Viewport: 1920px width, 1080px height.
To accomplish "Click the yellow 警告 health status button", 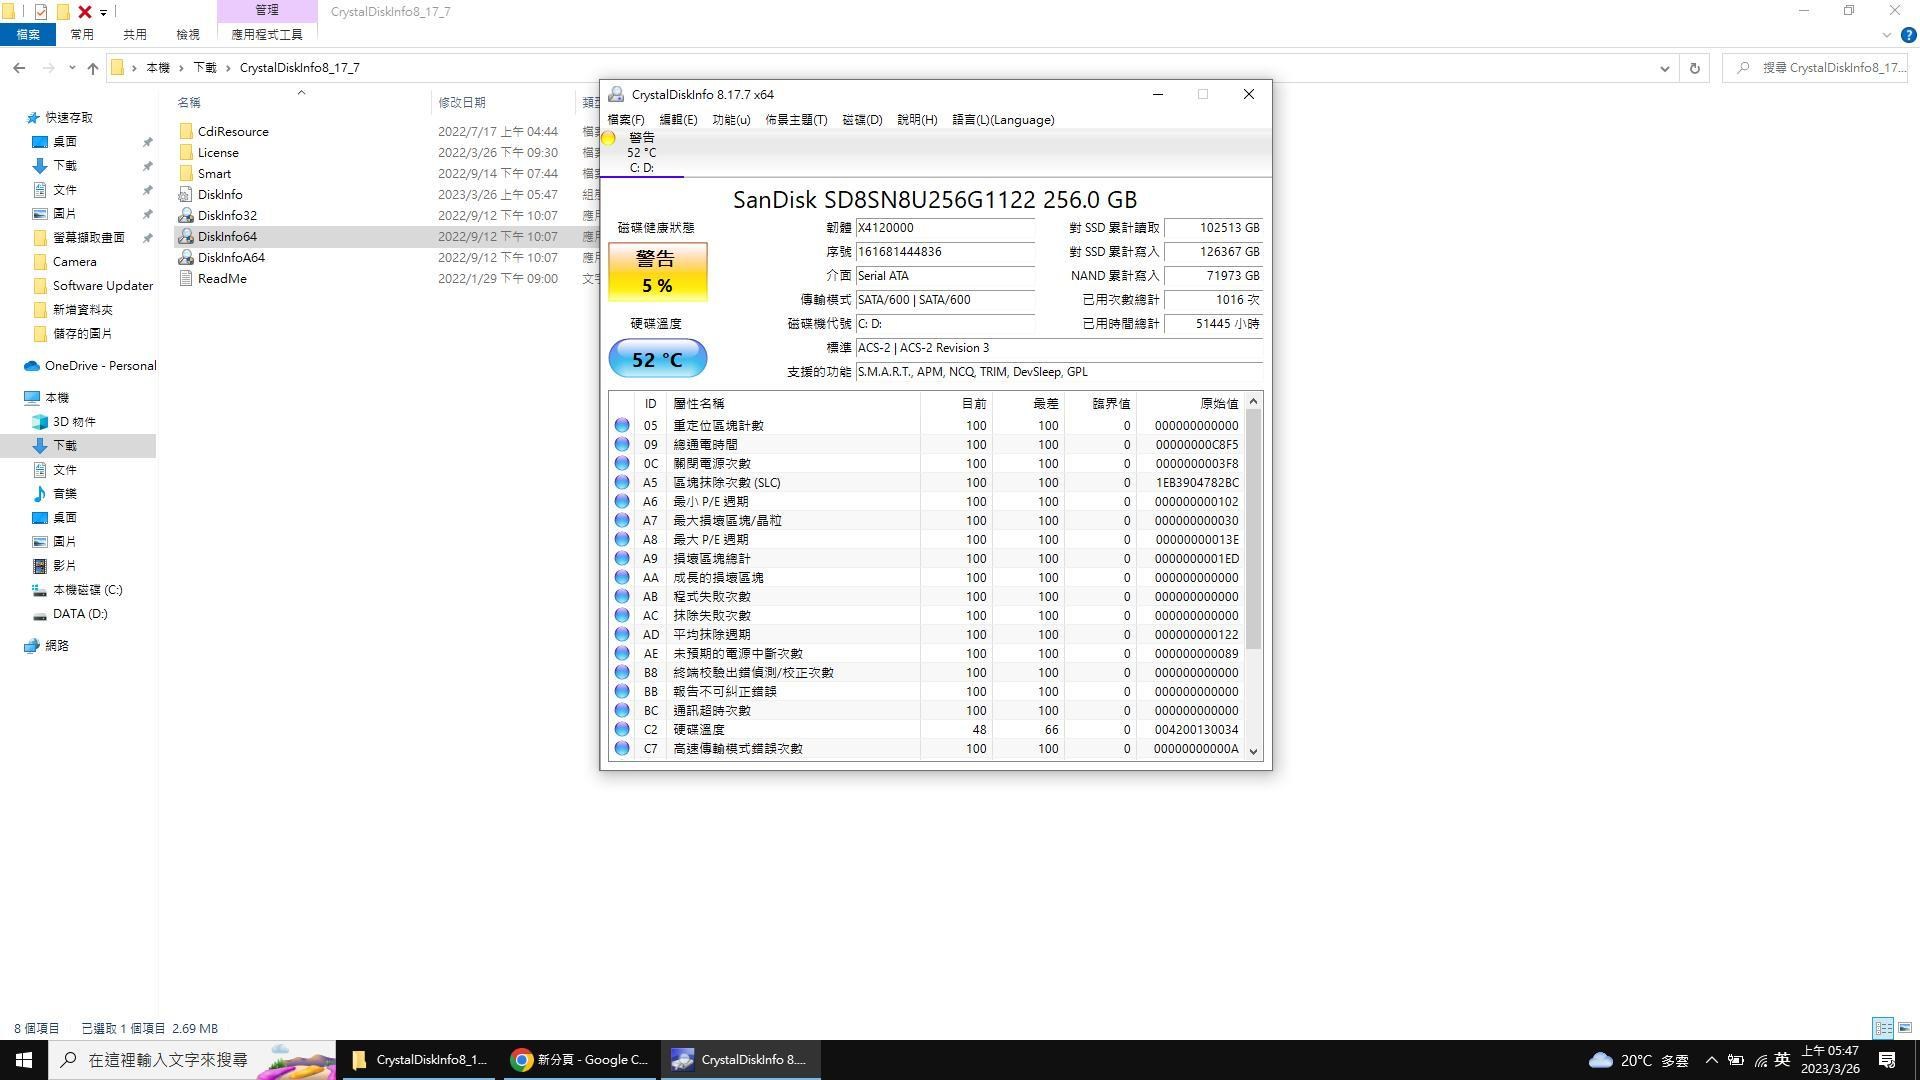I will pos(657,271).
